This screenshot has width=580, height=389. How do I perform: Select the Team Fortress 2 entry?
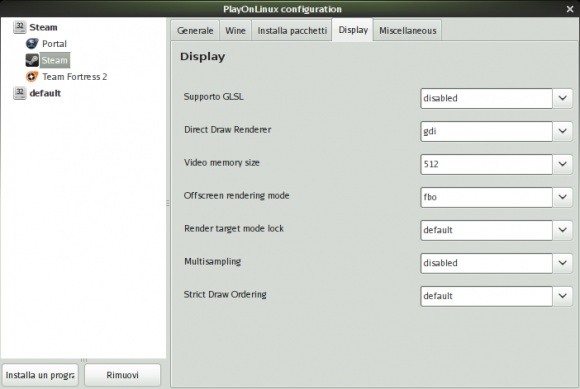(x=74, y=77)
